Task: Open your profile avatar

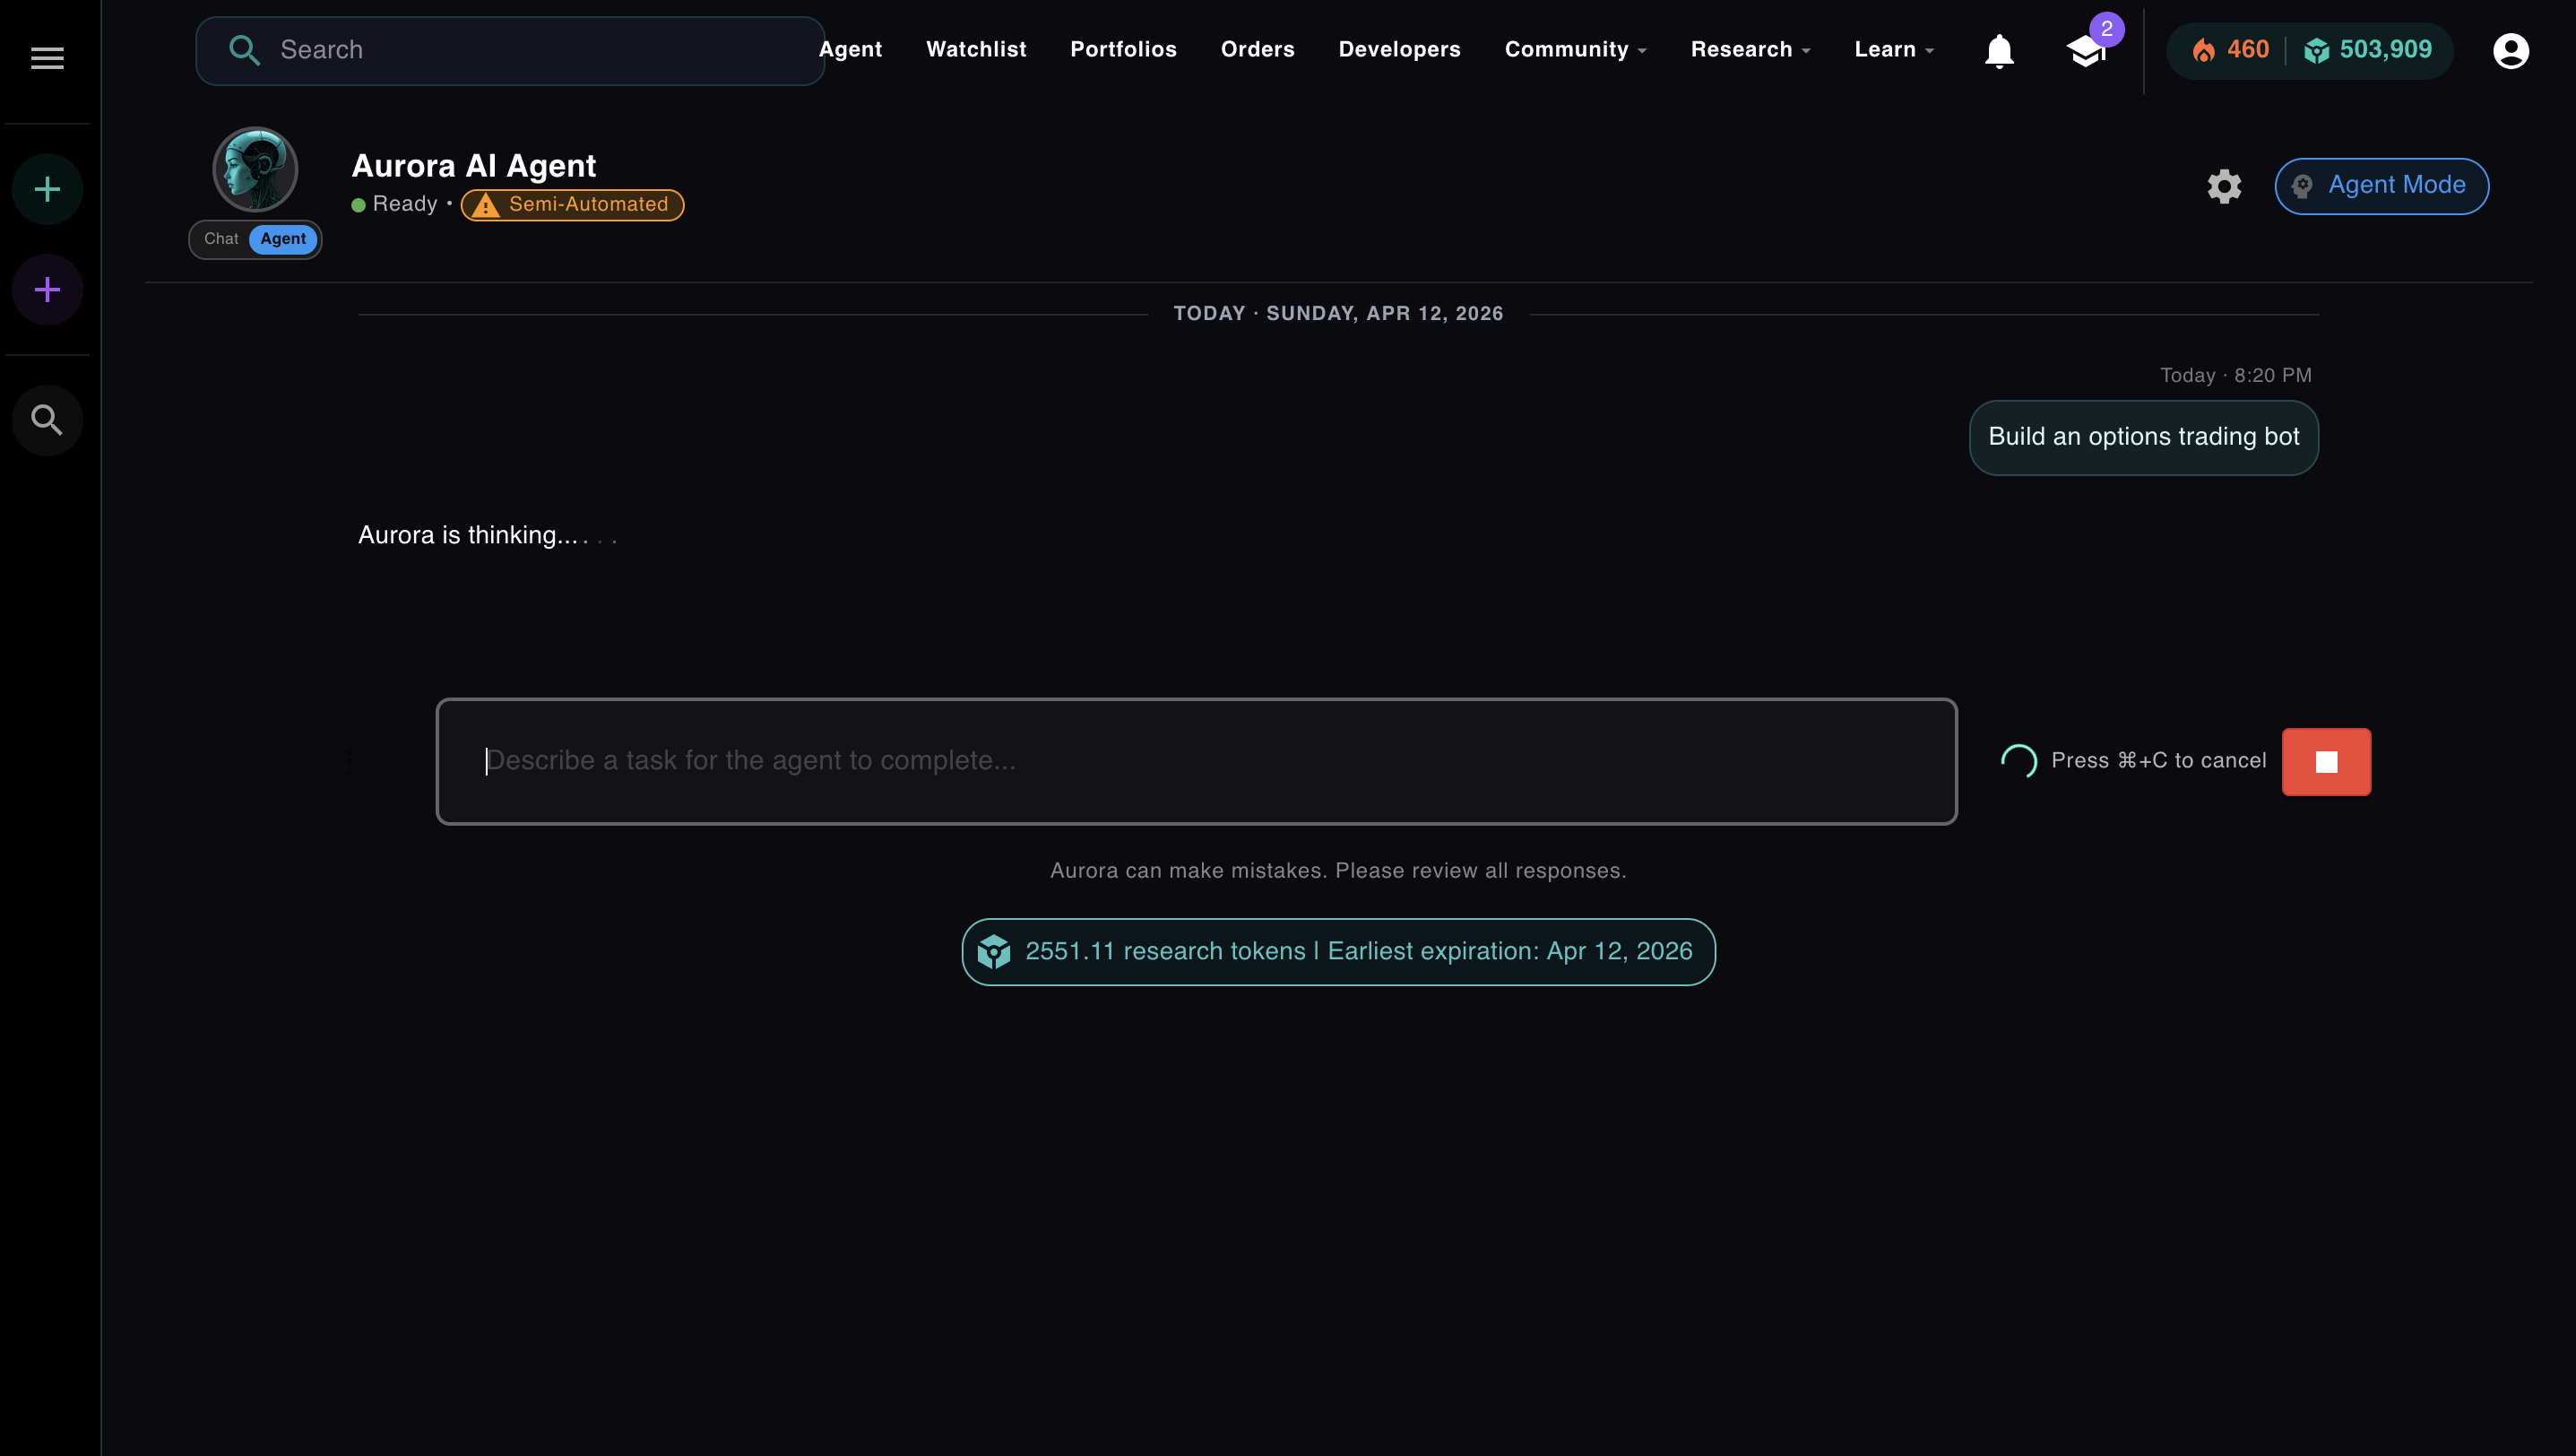Action: click(x=2511, y=51)
